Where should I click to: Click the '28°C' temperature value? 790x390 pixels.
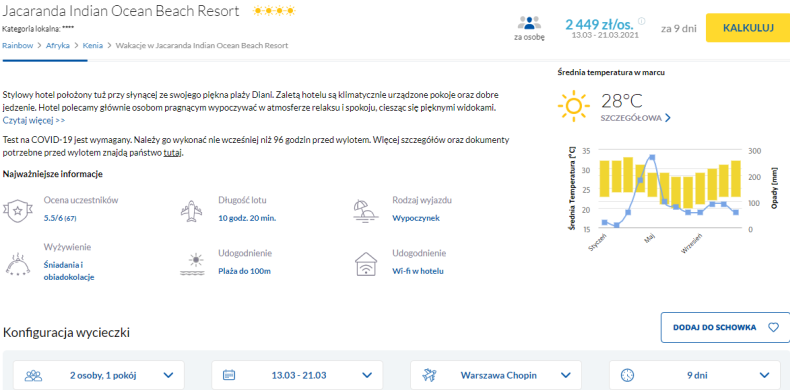pos(622,101)
